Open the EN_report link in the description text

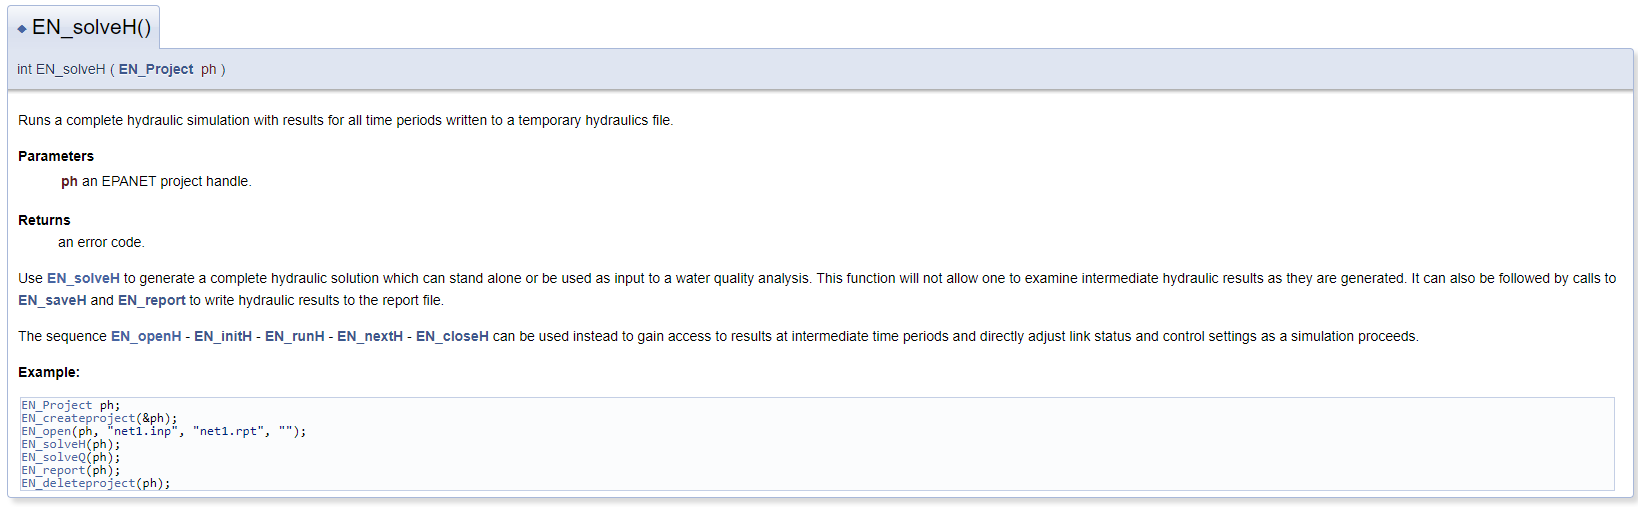click(152, 300)
